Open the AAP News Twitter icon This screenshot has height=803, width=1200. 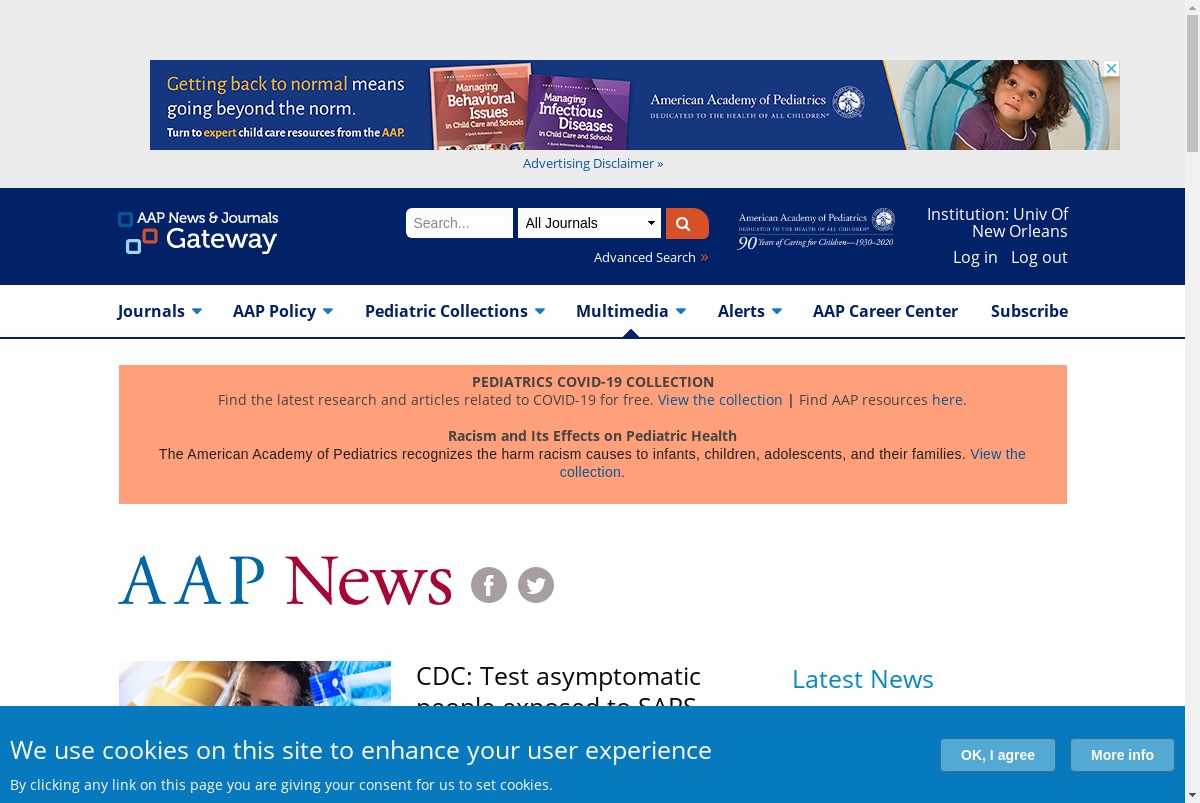point(536,585)
